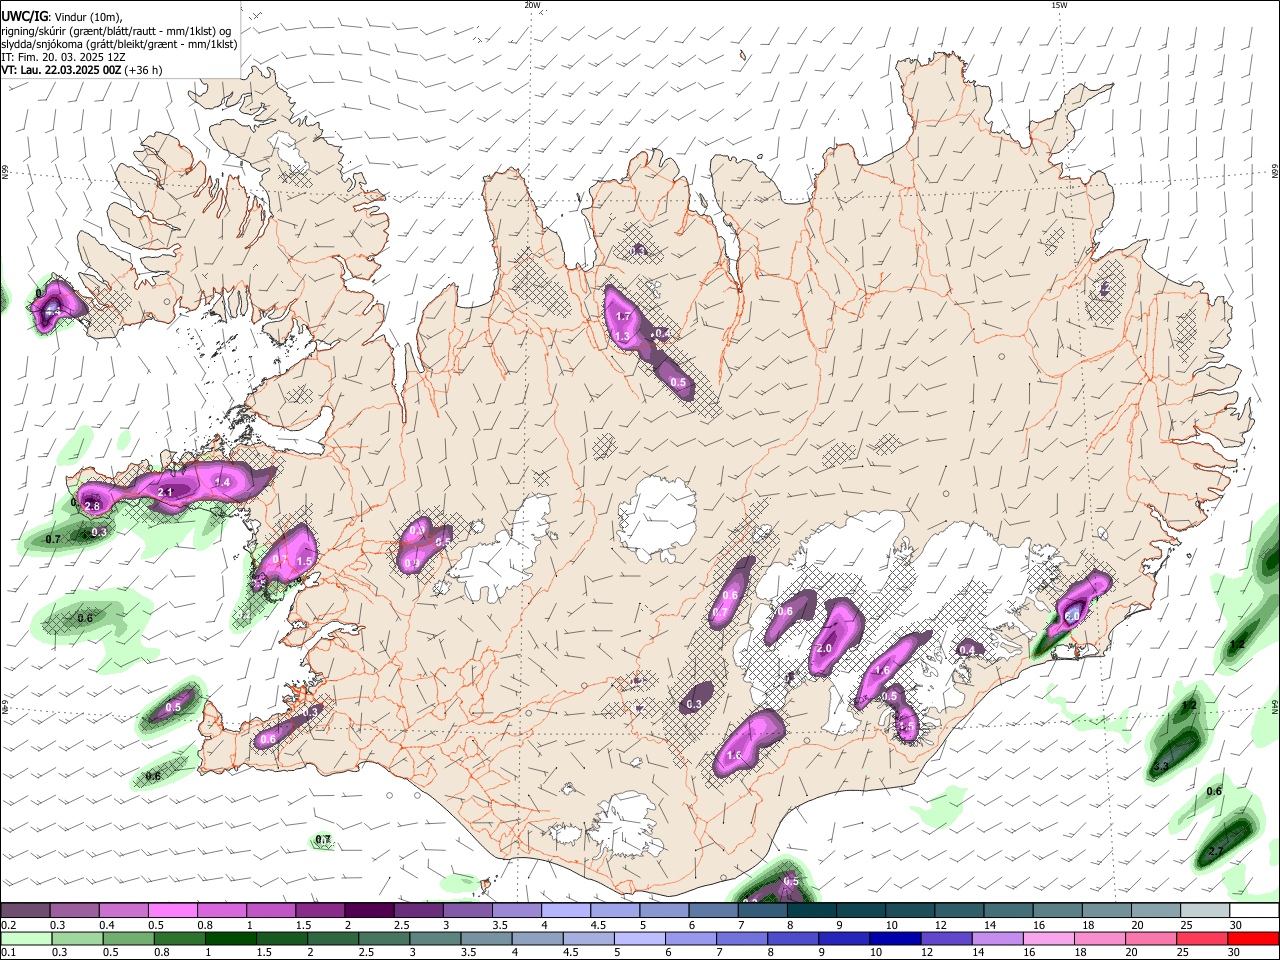1280x960 pixels.
Task: Select the grey-green 3 rain legend swatch
Action: coord(435,938)
